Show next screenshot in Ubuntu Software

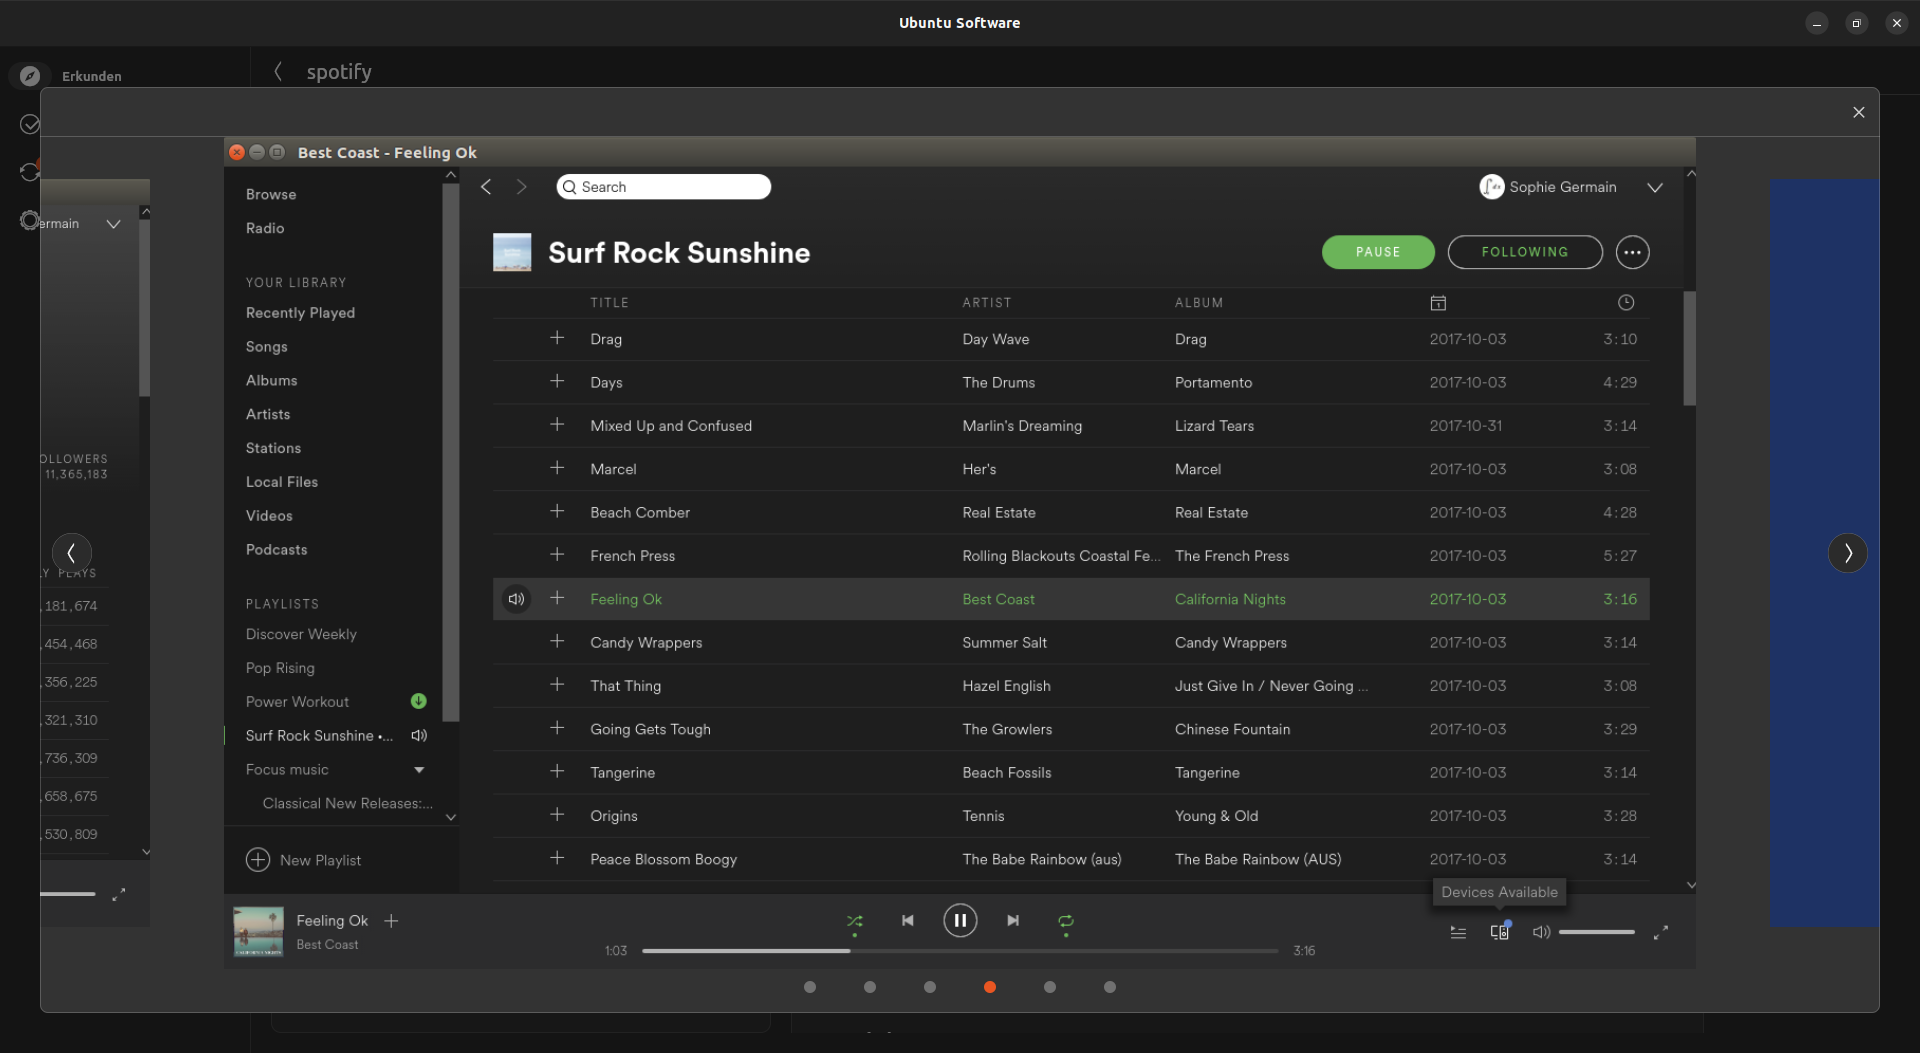pyautogui.click(x=1847, y=553)
